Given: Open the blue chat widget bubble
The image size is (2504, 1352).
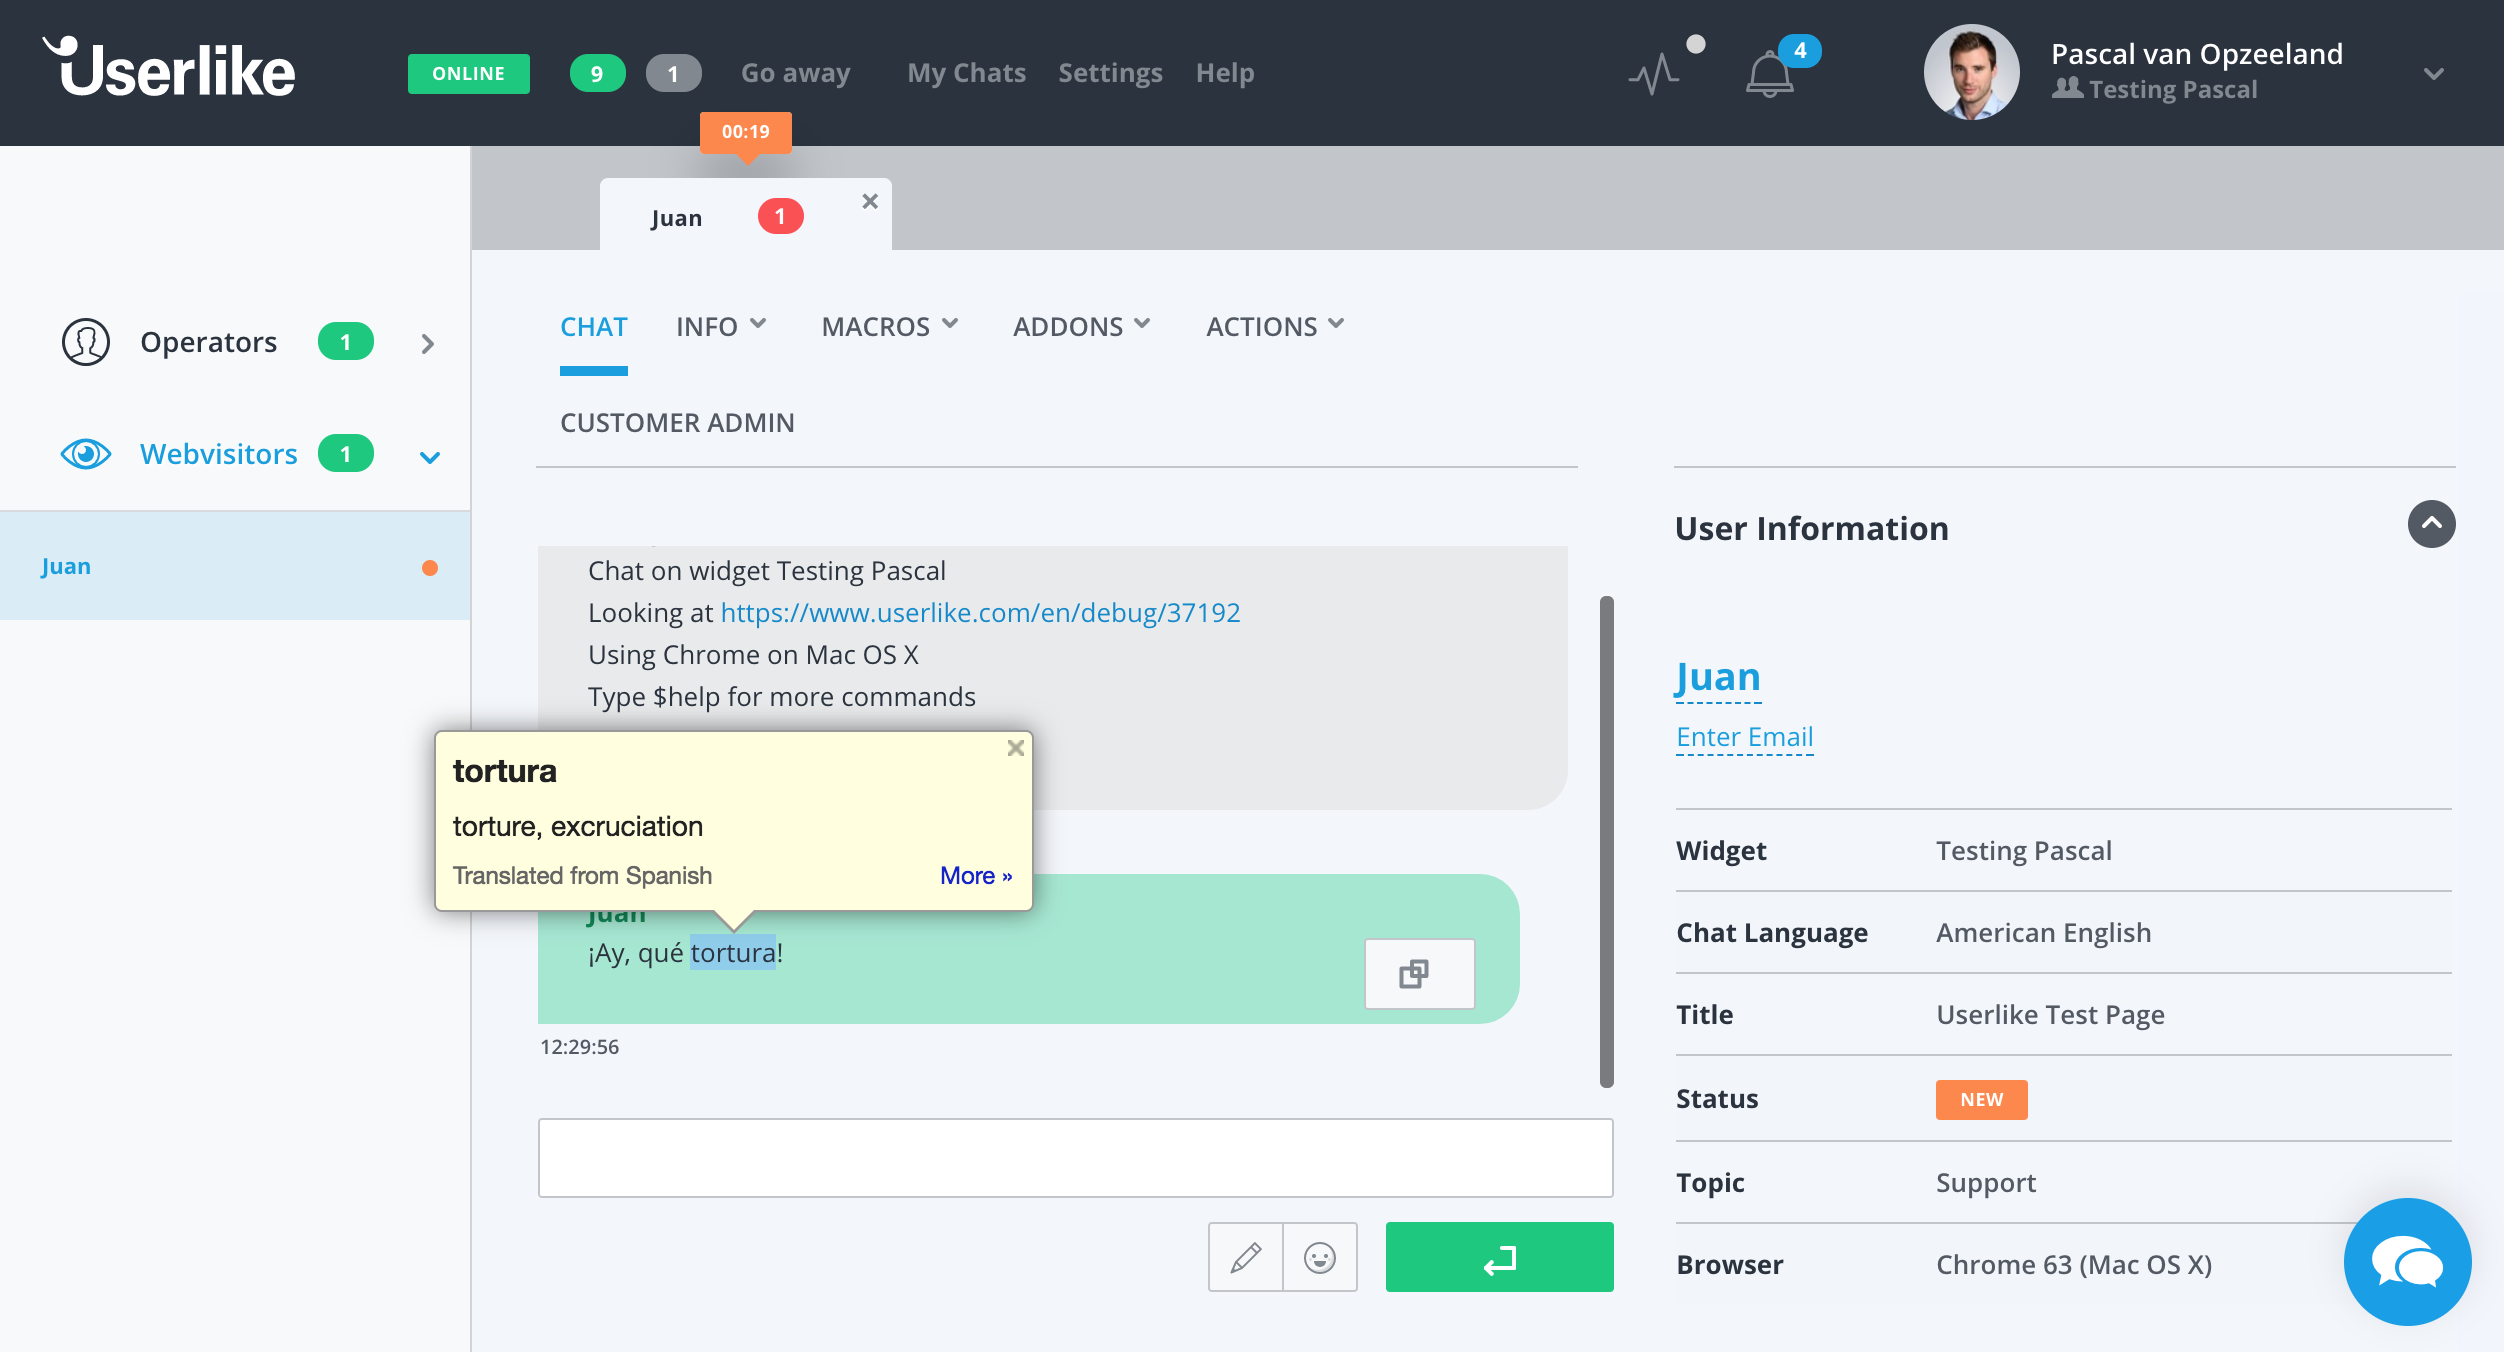Looking at the screenshot, I should tap(2407, 1262).
